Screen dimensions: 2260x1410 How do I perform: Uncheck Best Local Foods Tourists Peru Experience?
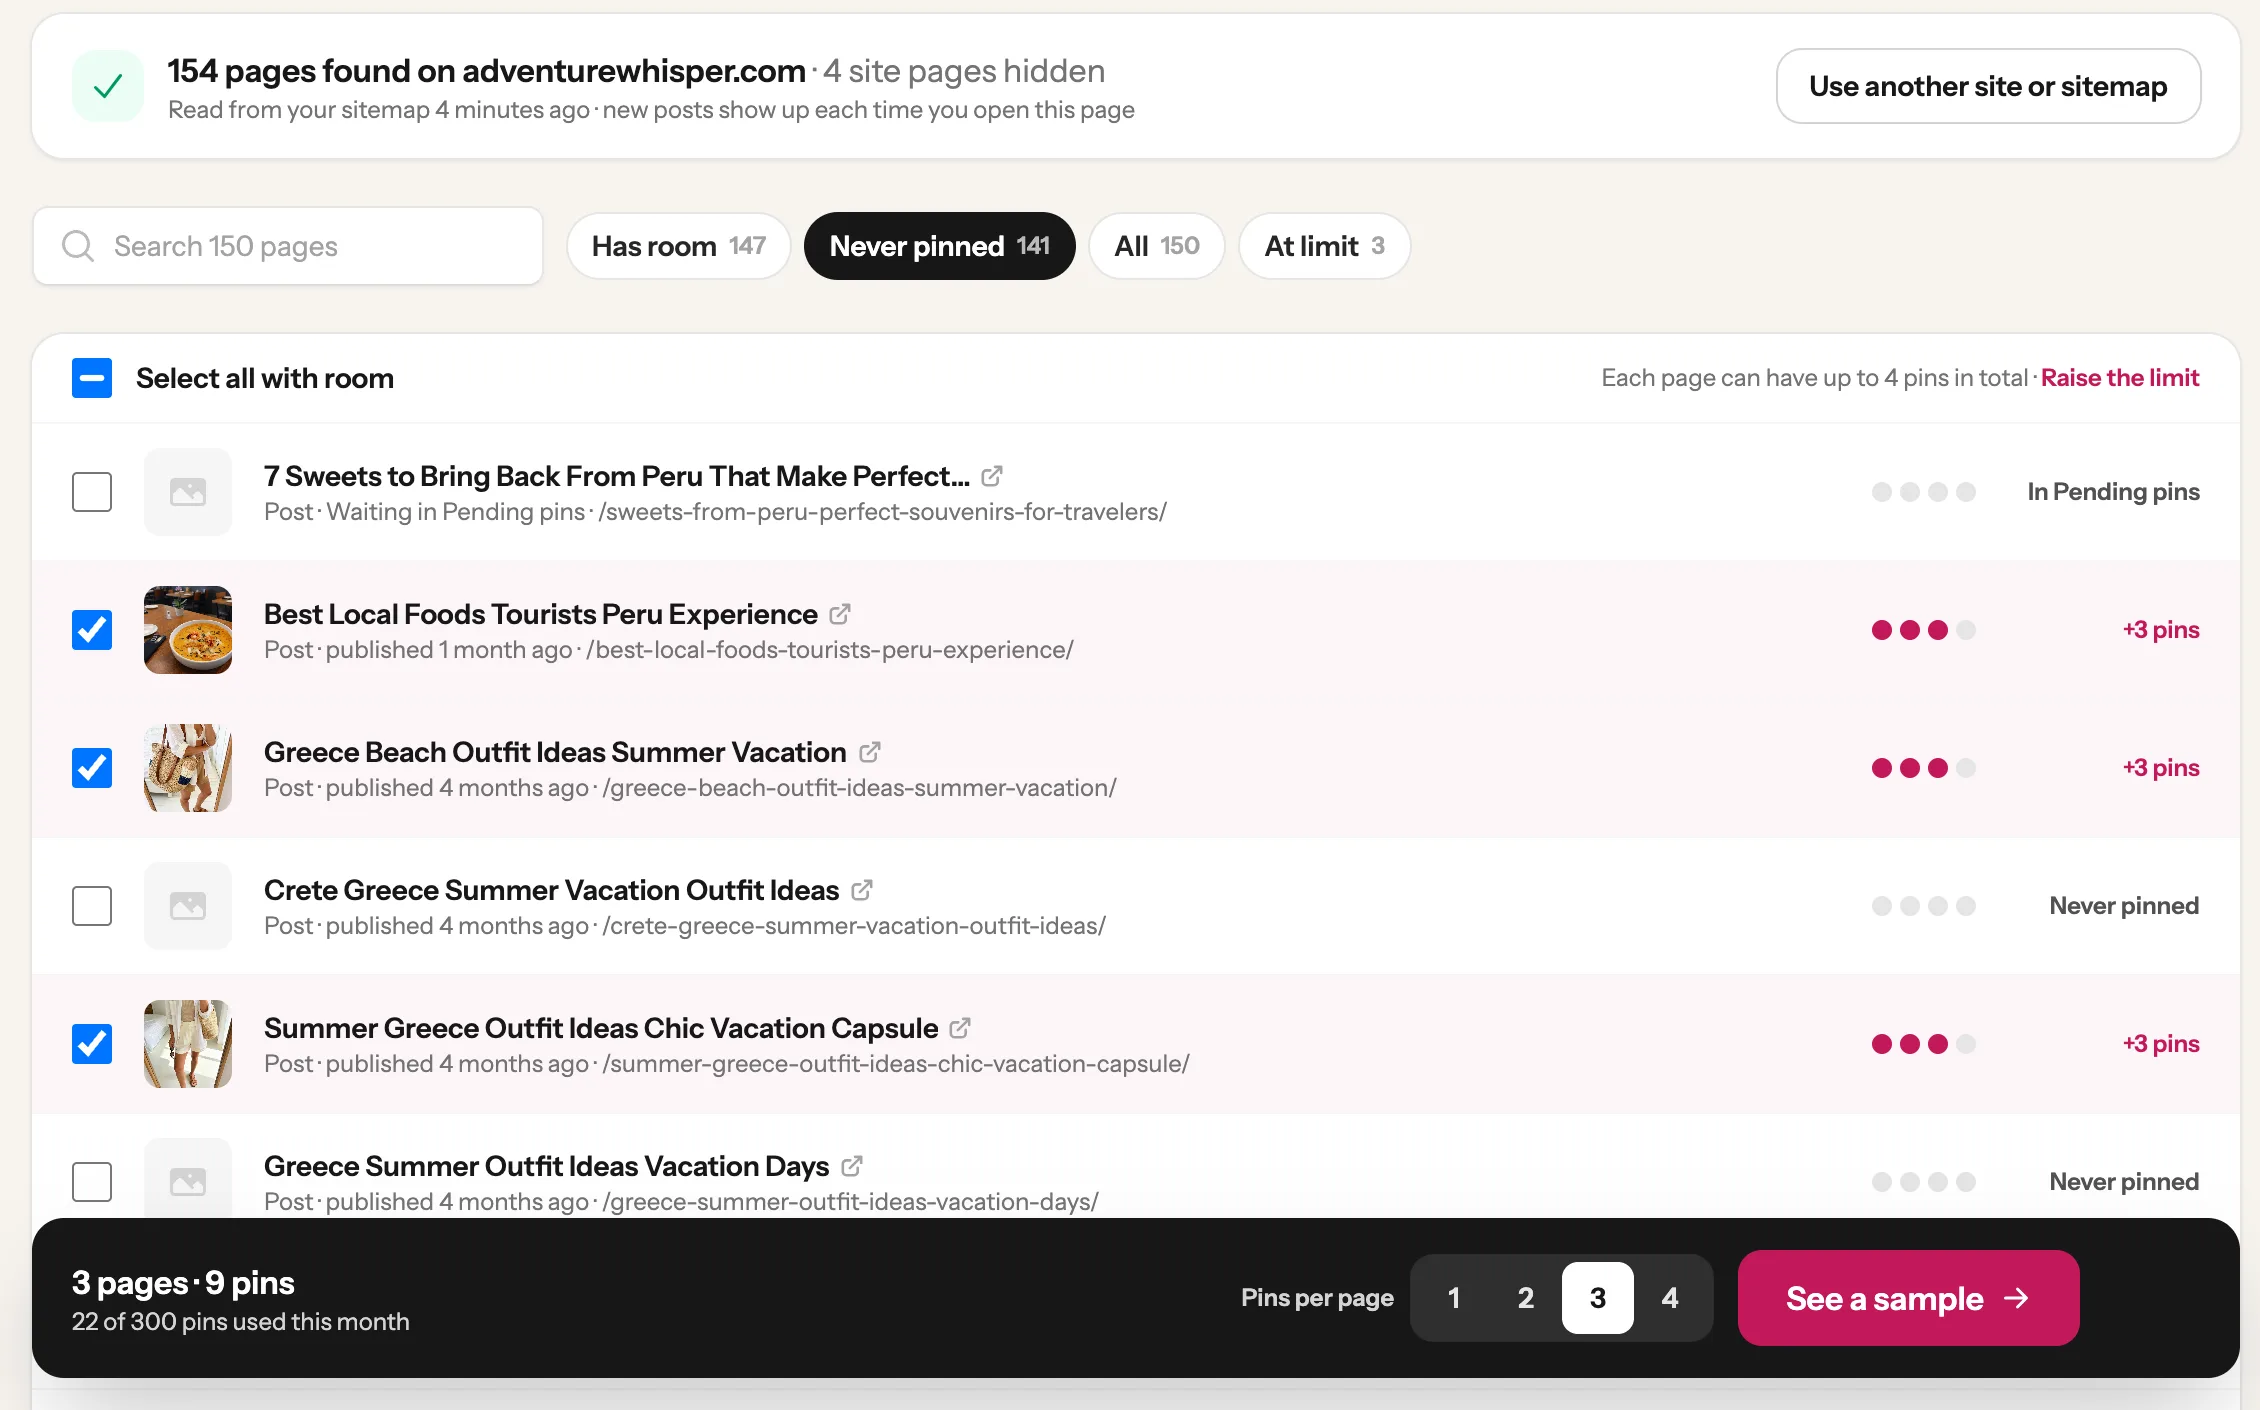pyautogui.click(x=92, y=630)
